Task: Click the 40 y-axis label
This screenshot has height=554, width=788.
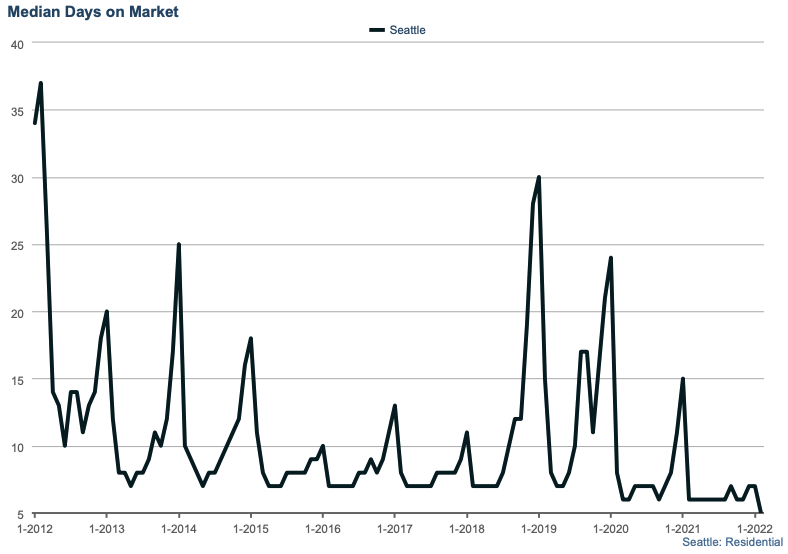Action: (x=17, y=44)
